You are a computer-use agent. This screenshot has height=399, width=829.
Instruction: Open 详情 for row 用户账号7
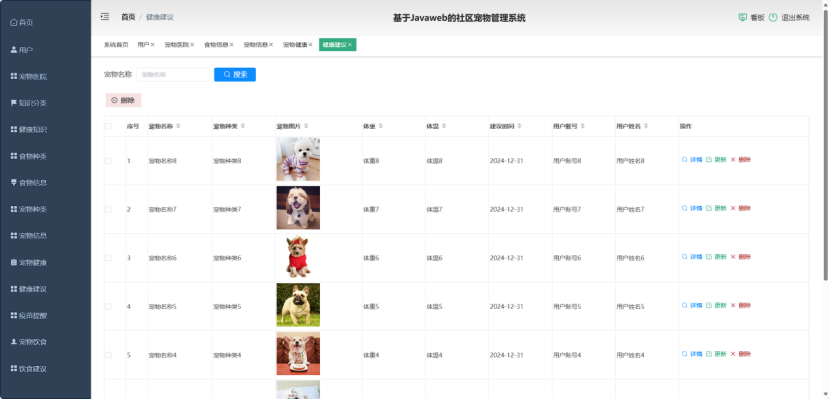(x=692, y=208)
